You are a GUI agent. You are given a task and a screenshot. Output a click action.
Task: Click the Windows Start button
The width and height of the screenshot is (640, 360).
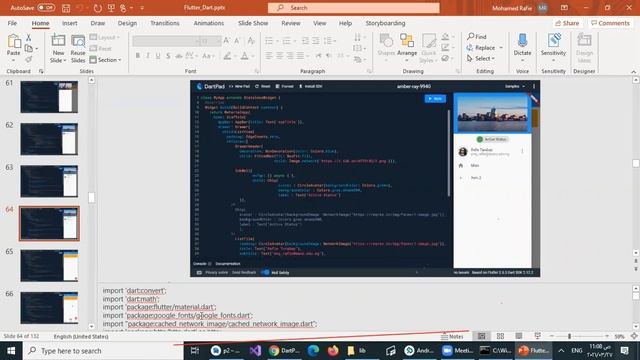[11, 351]
